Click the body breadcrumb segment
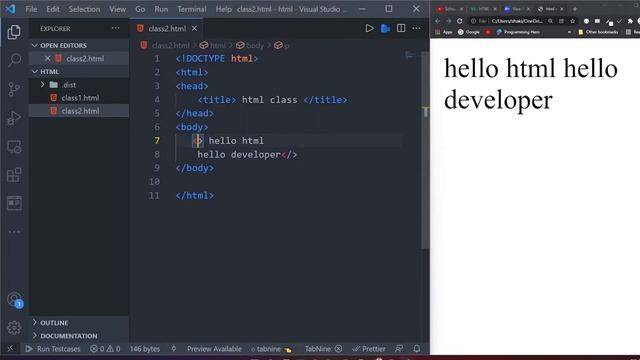Viewport: 640px width, 360px height. tap(251, 45)
